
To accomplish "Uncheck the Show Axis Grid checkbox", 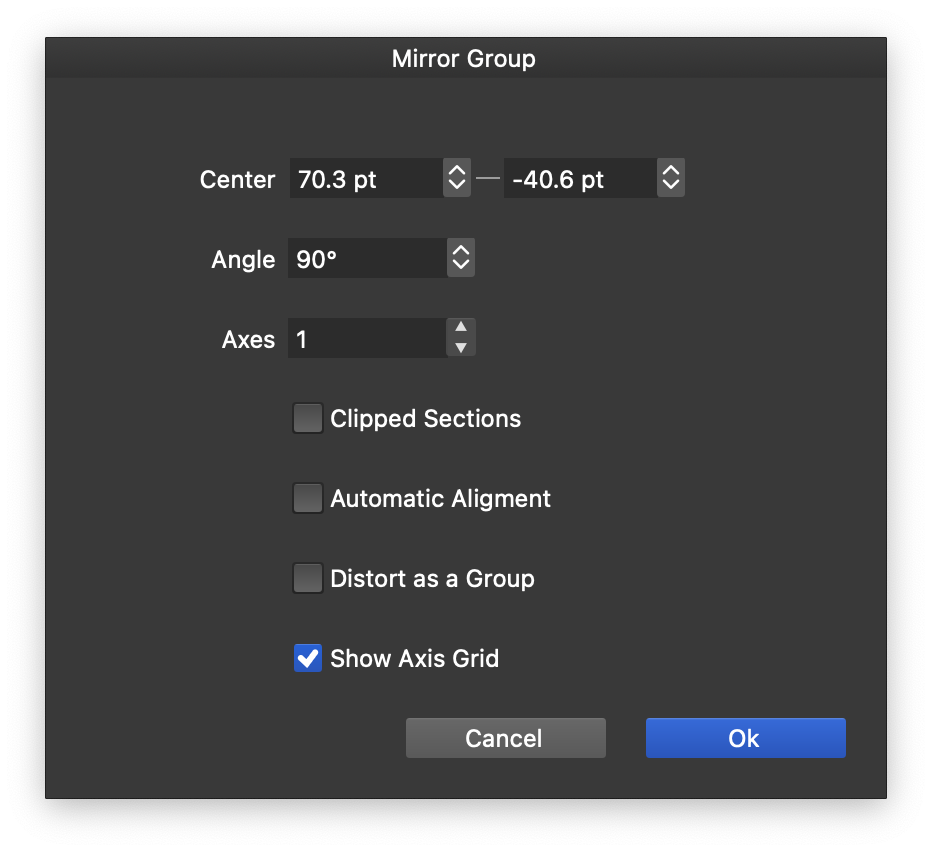I will pos(308,658).
